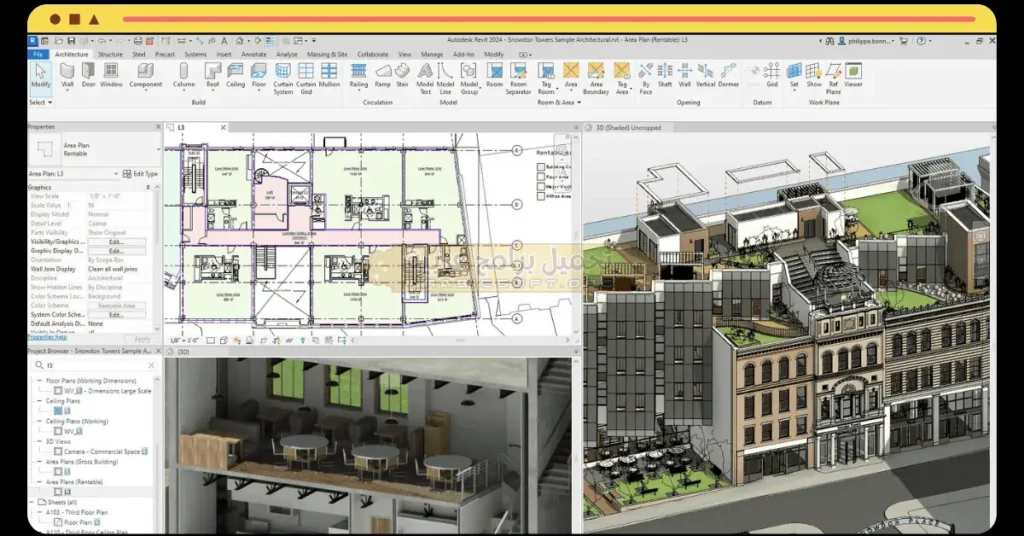Choose the Ref Plane tool
The height and width of the screenshot is (536, 1024).
coord(833,79)
